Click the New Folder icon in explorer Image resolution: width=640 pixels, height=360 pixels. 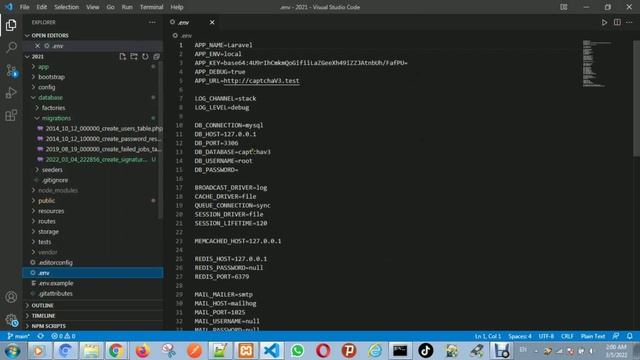tap(134, 57)
